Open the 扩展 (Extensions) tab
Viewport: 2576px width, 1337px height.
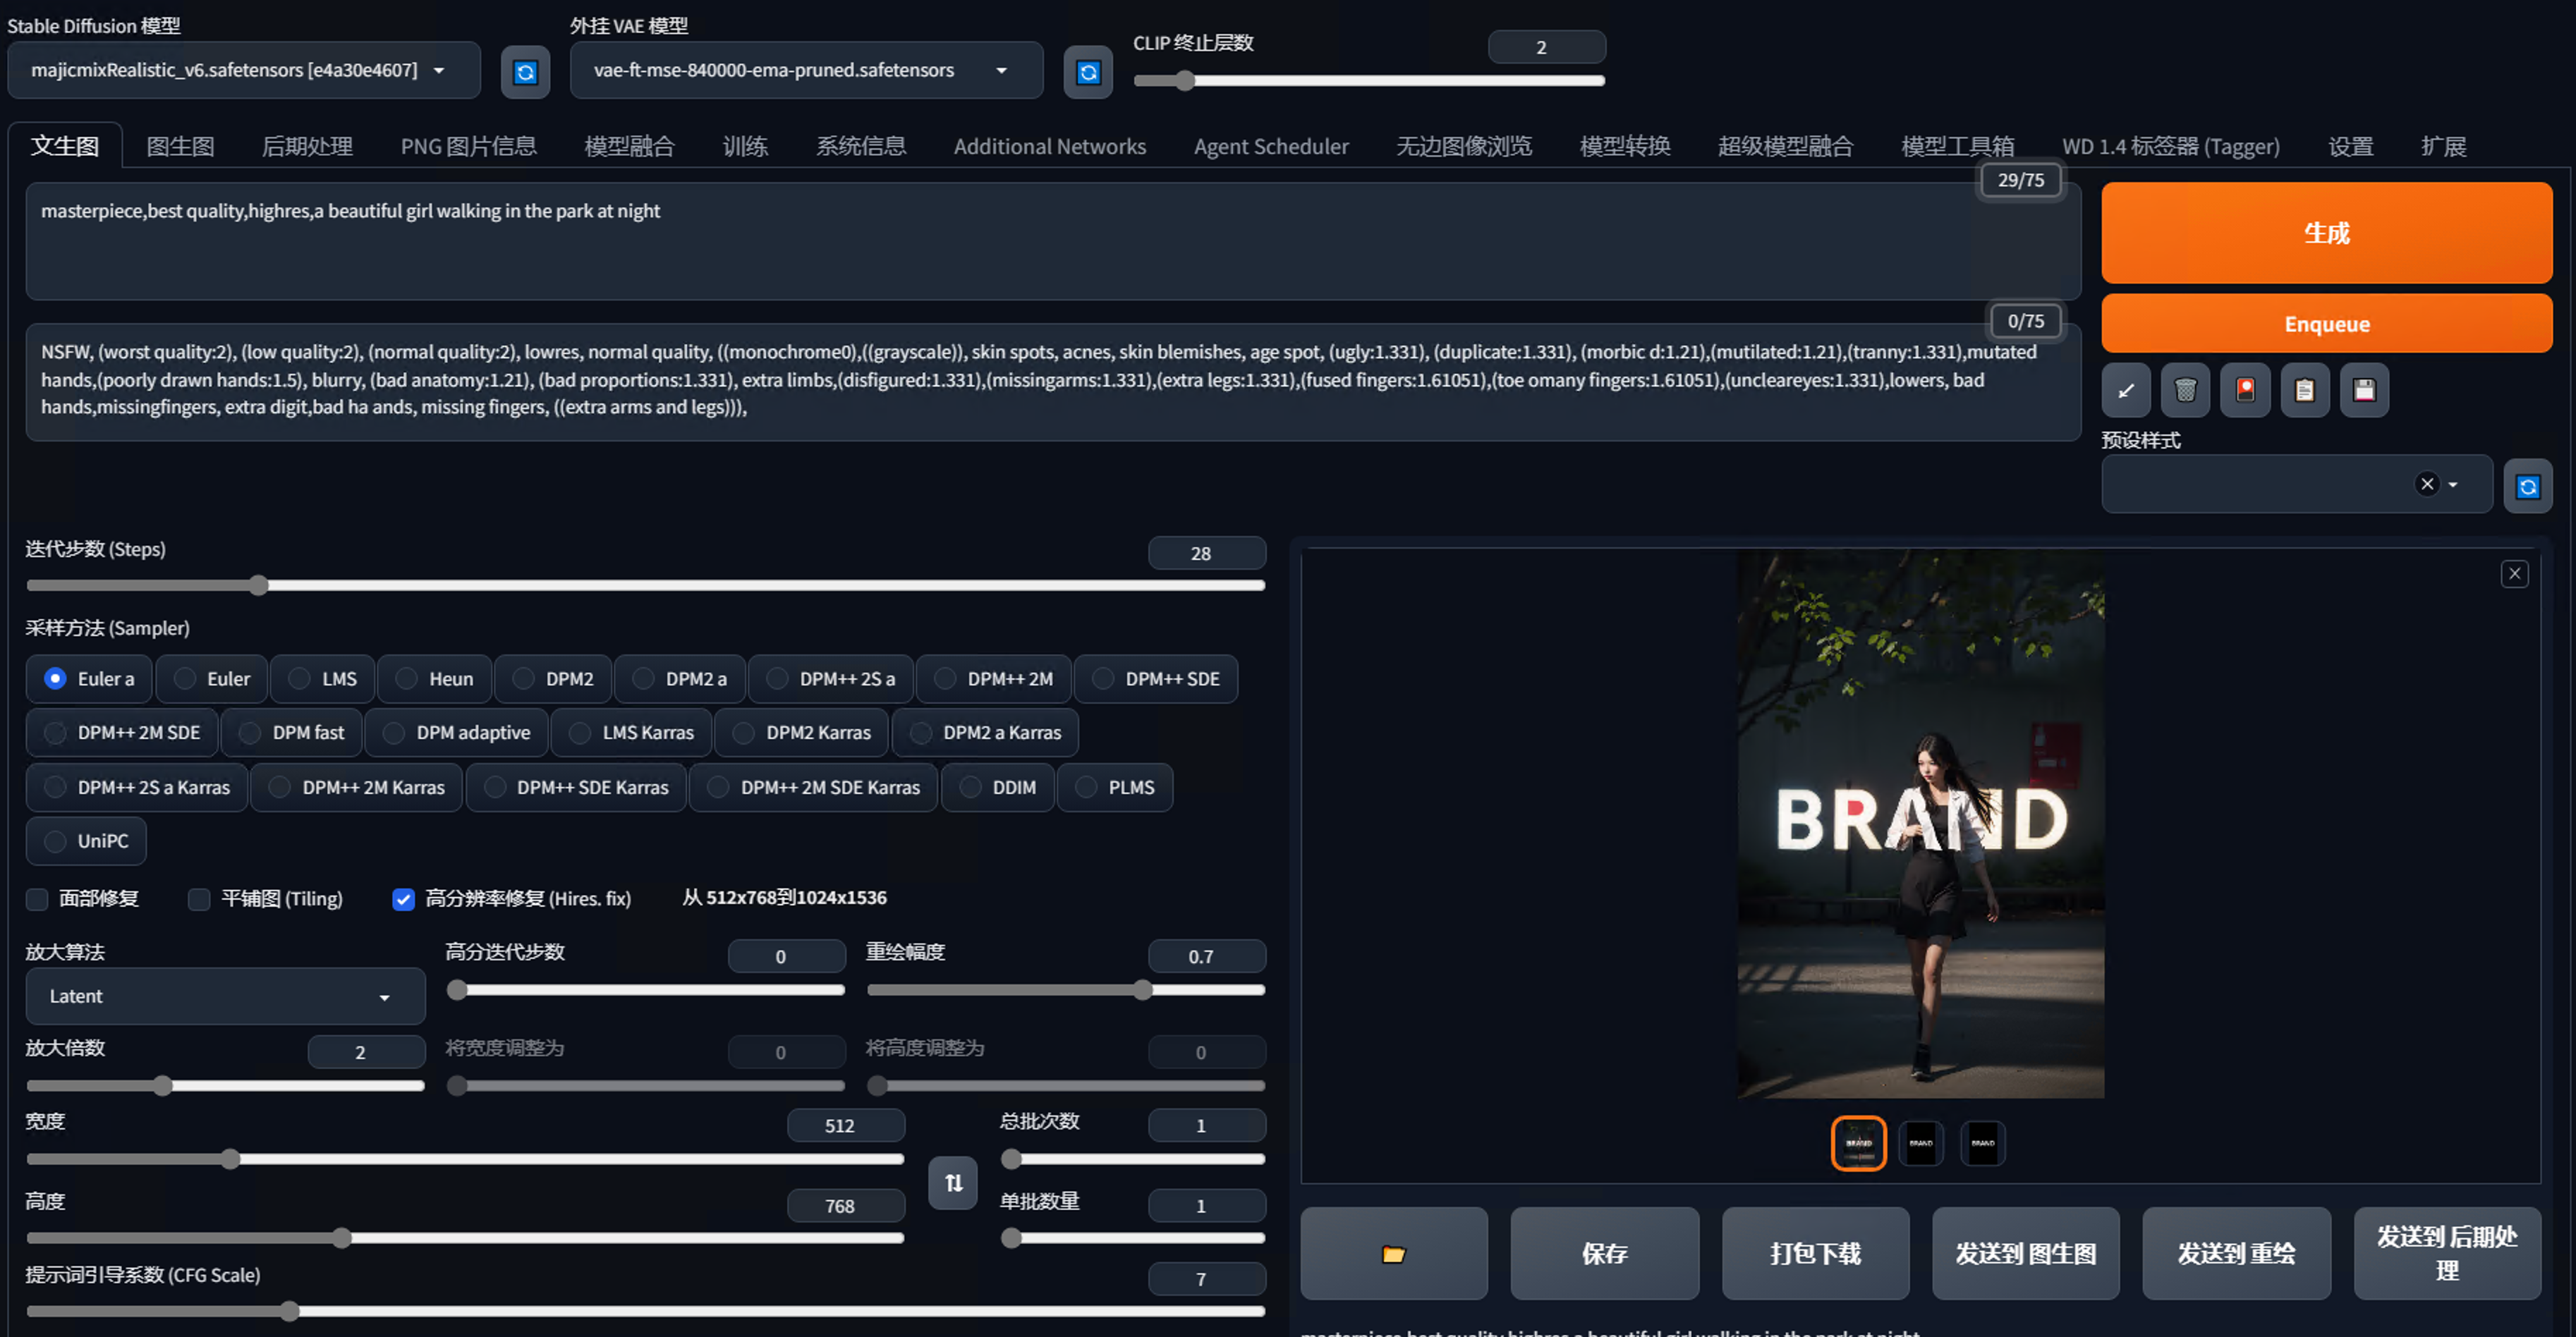[x=2443, y=146]
